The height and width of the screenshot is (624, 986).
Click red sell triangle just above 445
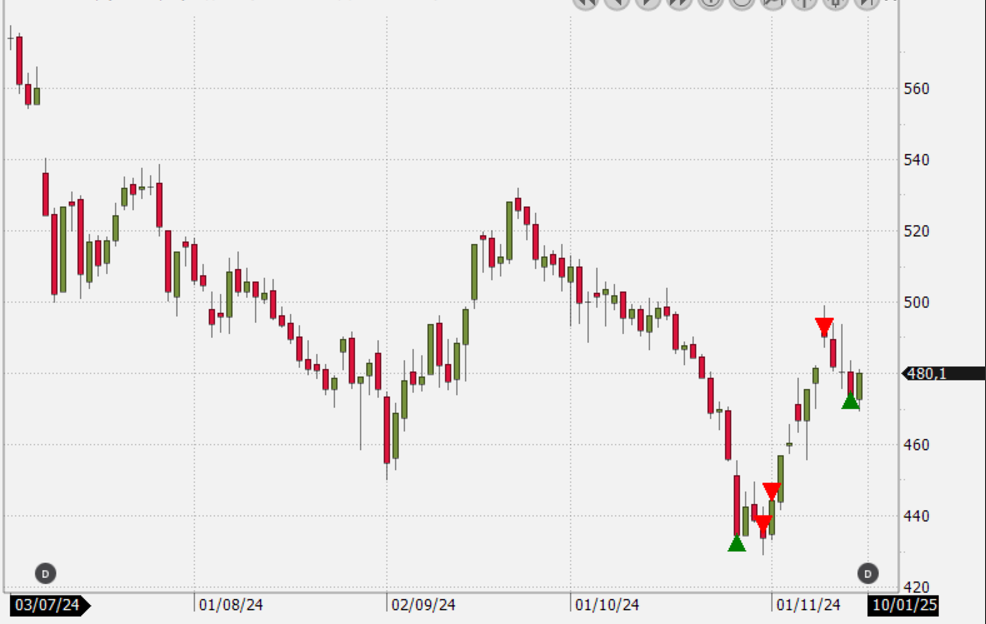[771, 491]
